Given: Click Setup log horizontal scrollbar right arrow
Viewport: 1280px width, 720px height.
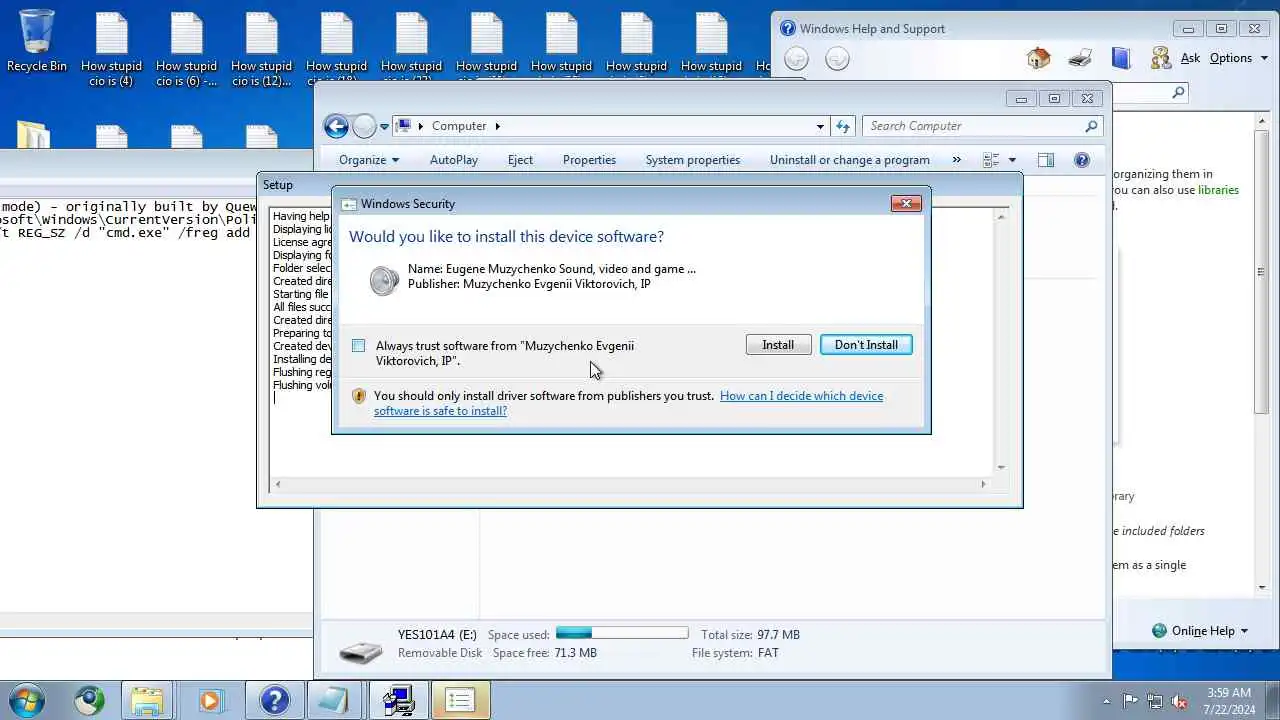Looking at the screenshot, I should point(983,484).
